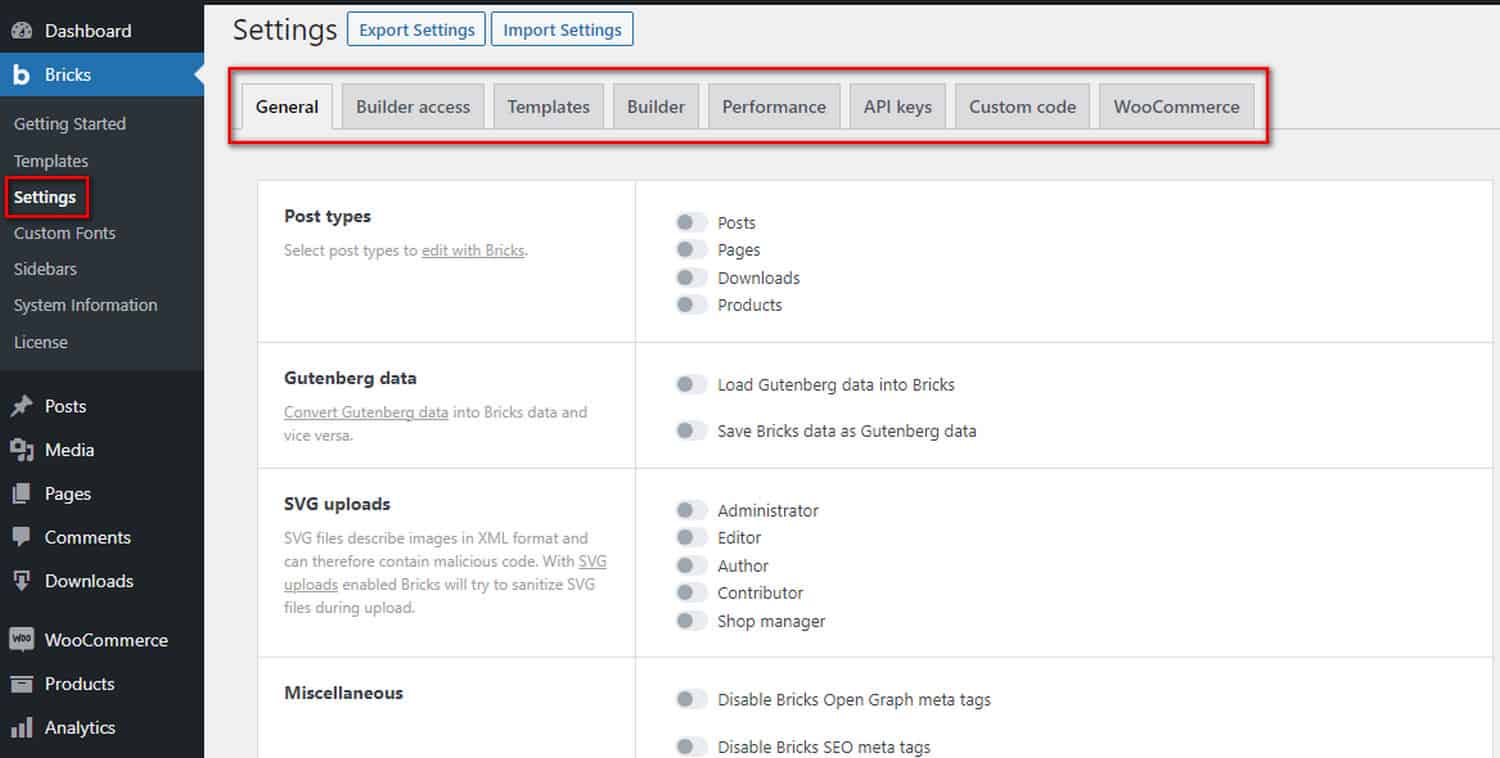This screenshot has width=1500, height=758.
Task: Go to Getting Started under Bricks
Action: [x=70, y=124]
